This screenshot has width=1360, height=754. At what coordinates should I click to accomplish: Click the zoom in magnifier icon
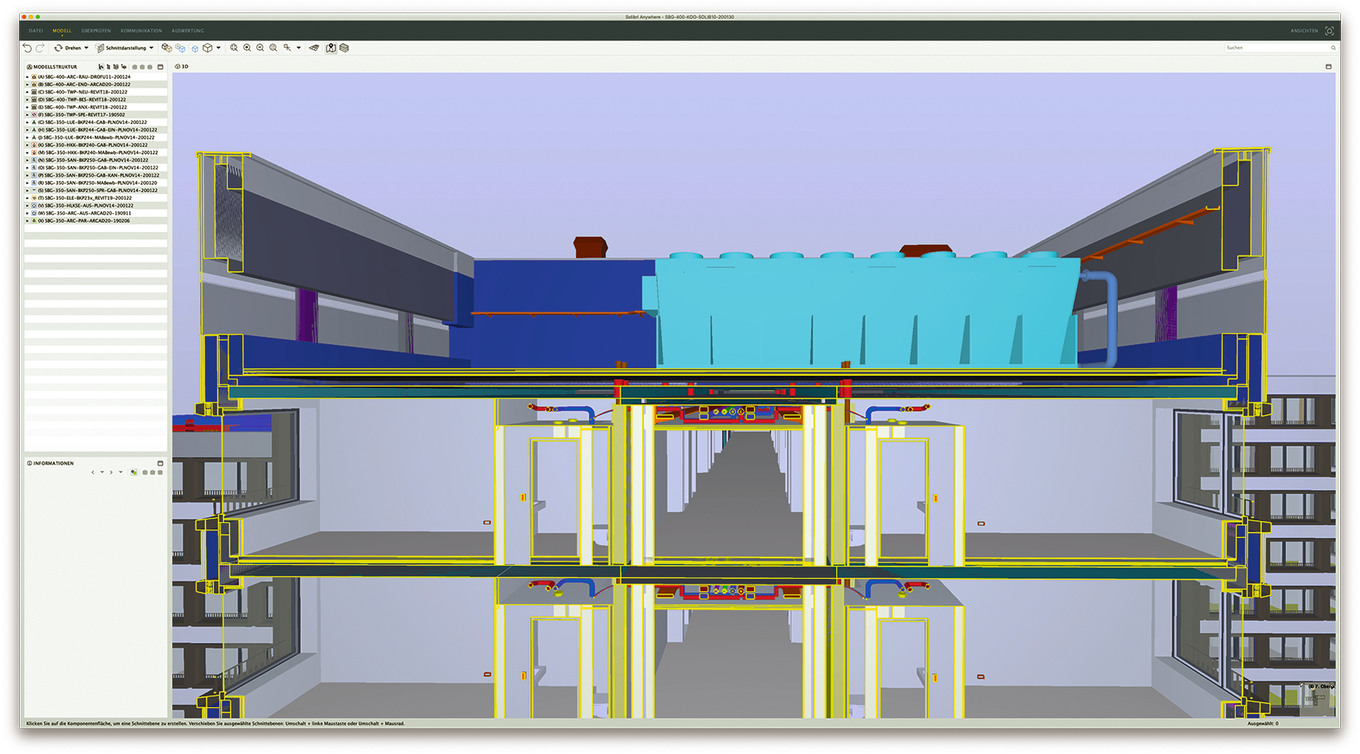click(247, 48)
